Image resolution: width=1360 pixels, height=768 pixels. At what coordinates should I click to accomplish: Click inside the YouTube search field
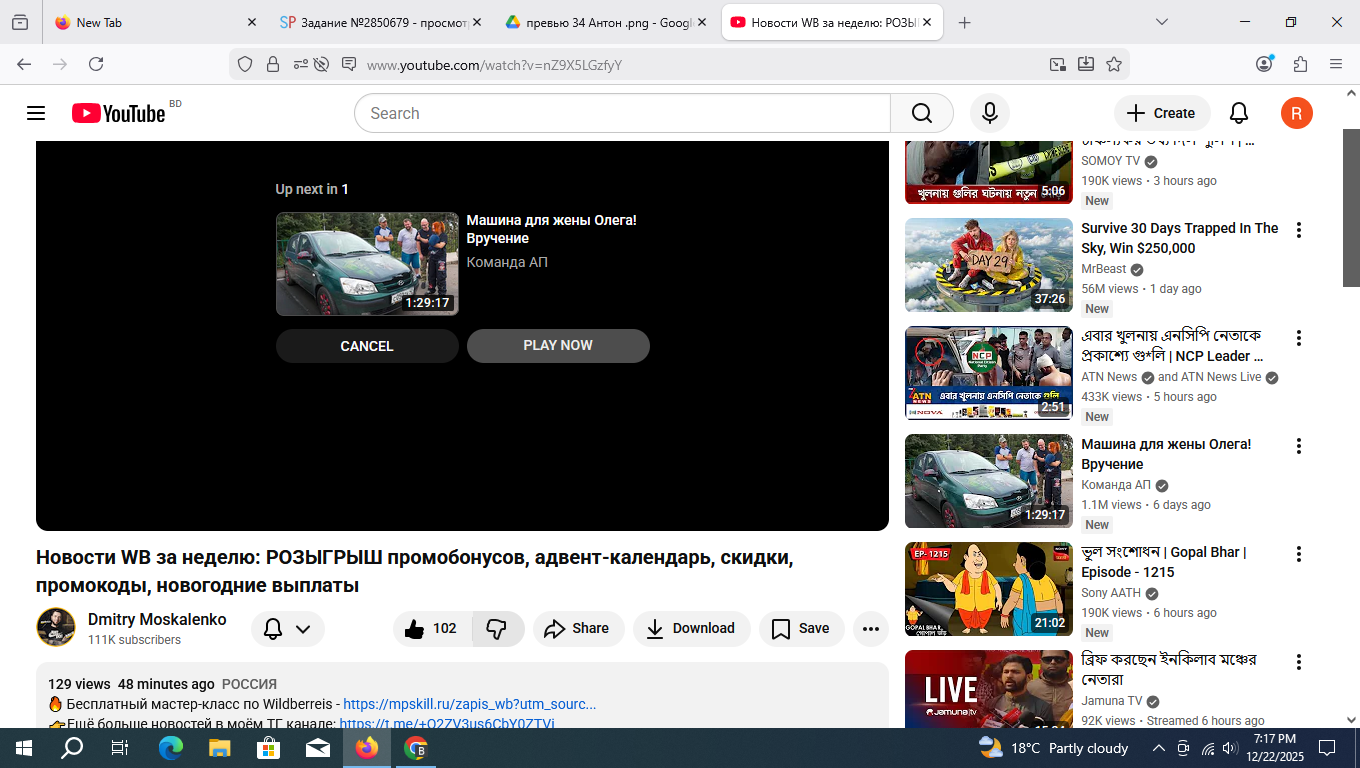pyautogui.click(x=622, y=113)
